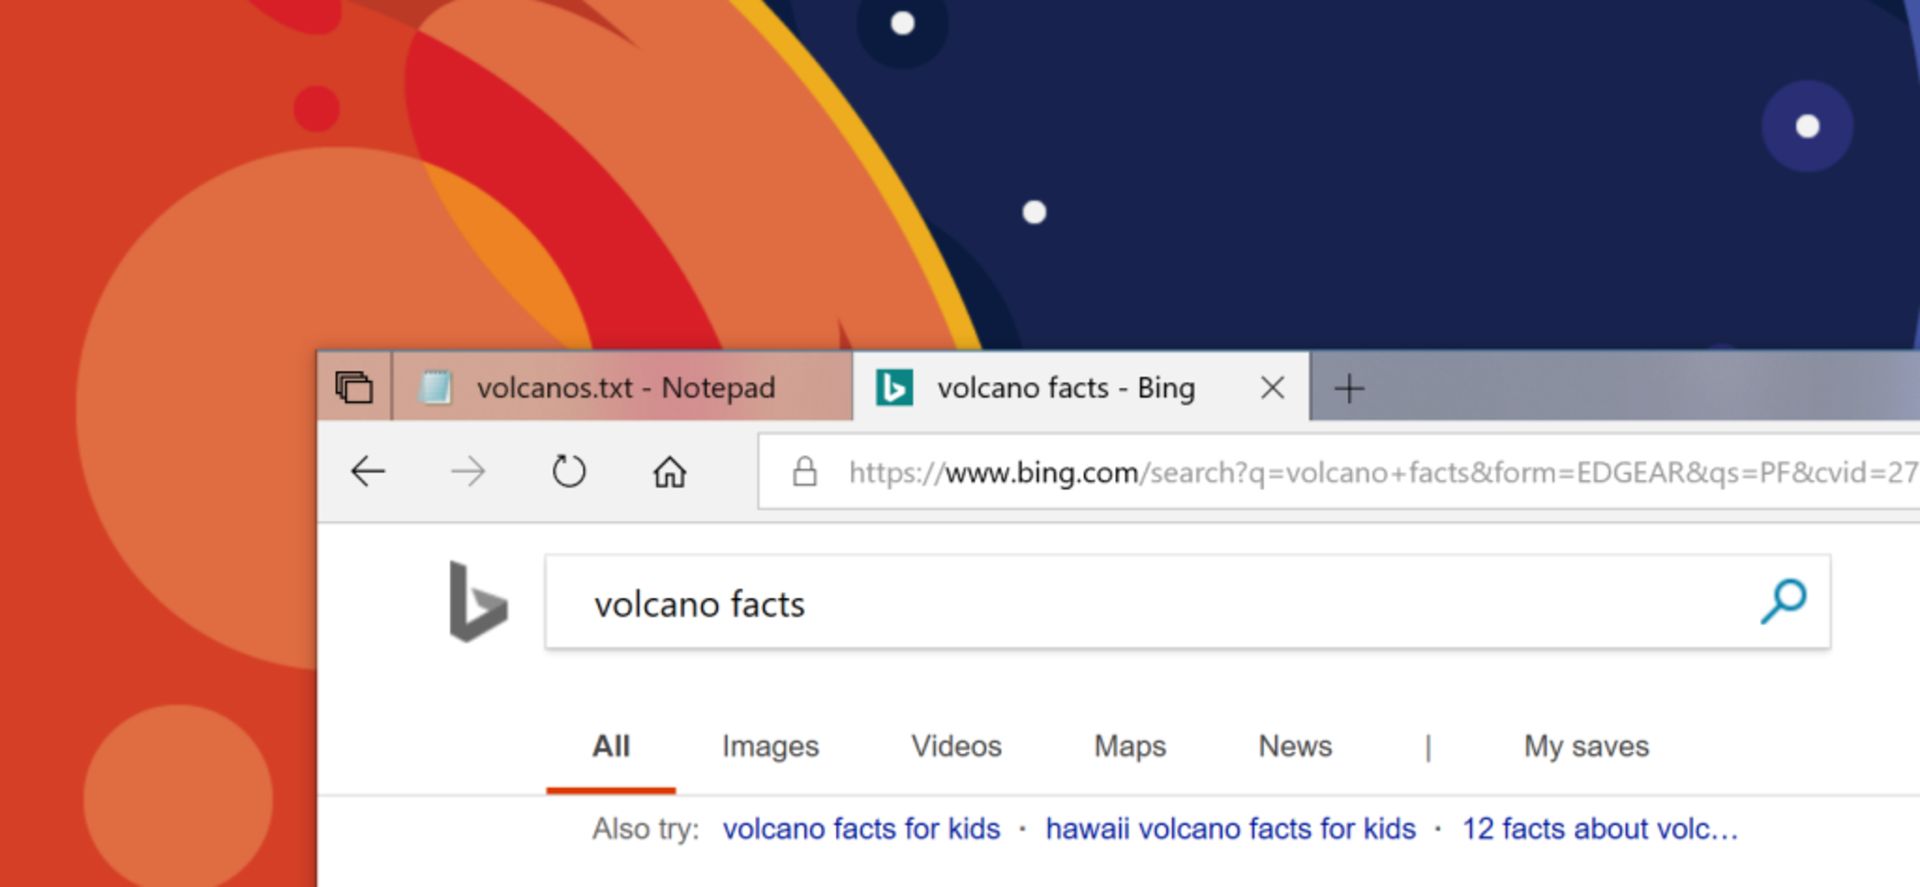This screenshot has height=887, width=1920.
Task: Select the Images results tab
Action: [x=770, y=746]
